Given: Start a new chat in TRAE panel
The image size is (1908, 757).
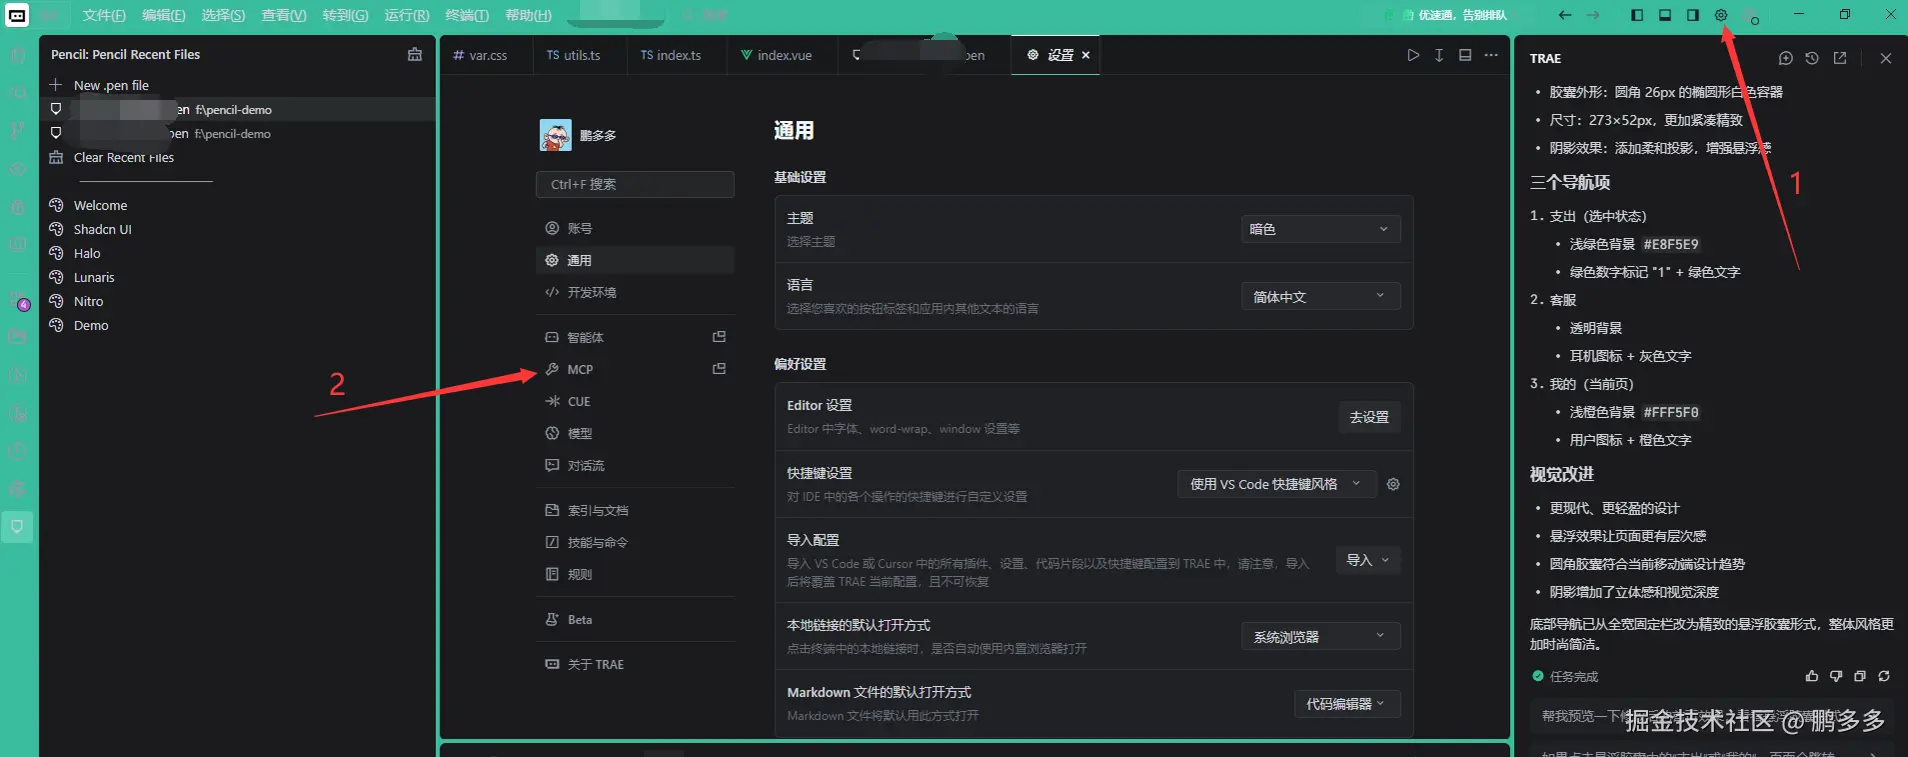Looking at the screenshot, I should 1786,58.
